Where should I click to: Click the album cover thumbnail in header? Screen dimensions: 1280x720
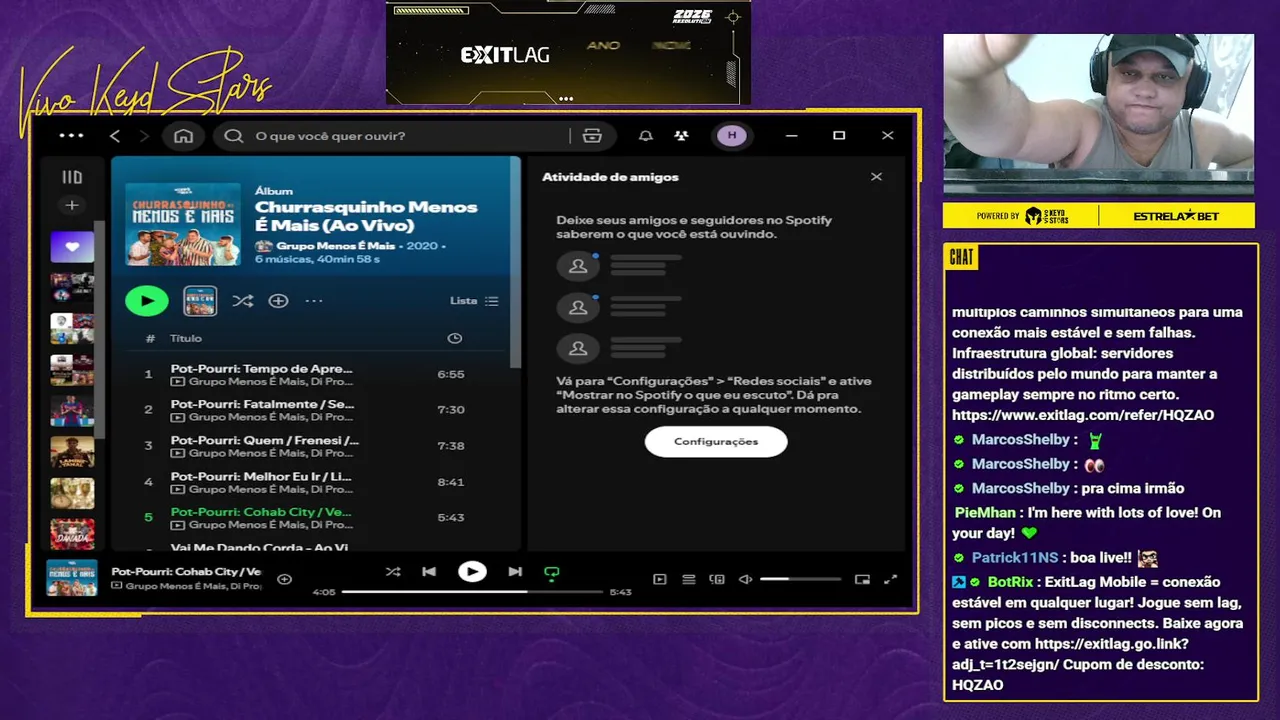click(183, 224)
